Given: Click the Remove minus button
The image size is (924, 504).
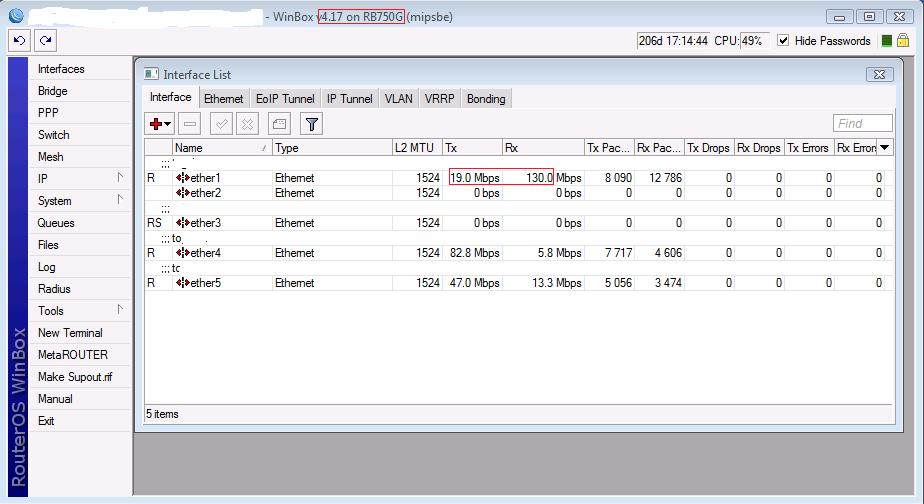Looking at the screenshot, I should click(x=190, y=124).
